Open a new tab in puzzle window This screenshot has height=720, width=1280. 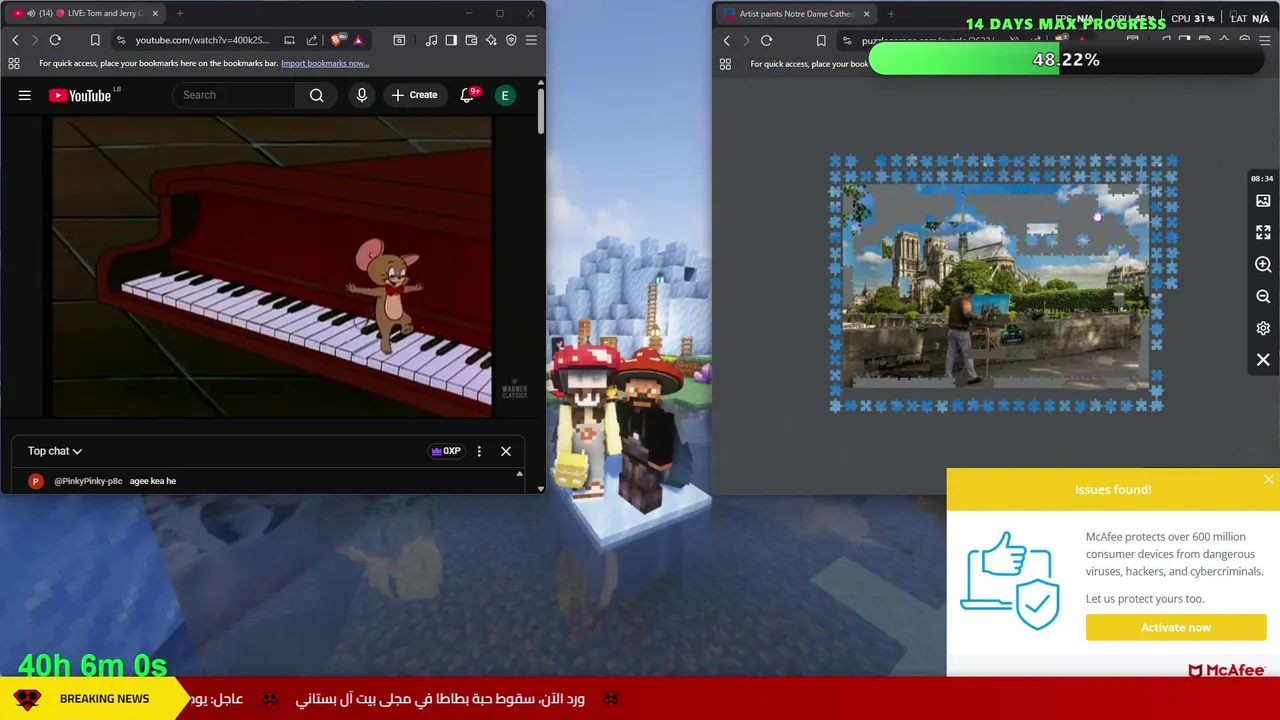coord(891,14)
